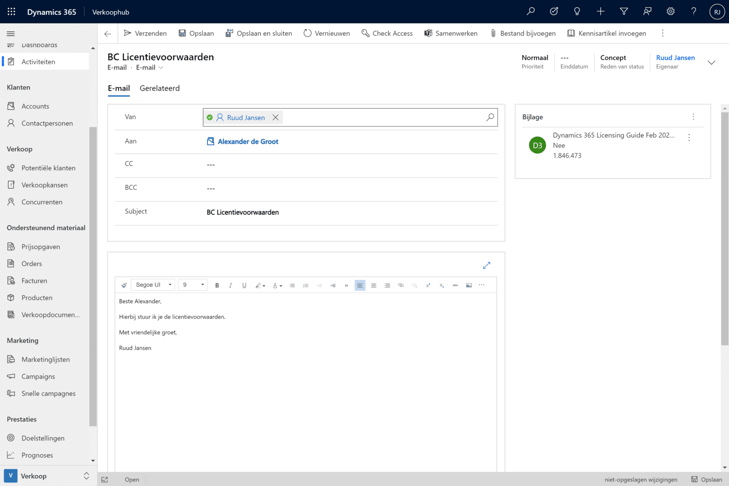Open advanced find funnel icon
Screen dimensions: 729x486
pos(623,11)
